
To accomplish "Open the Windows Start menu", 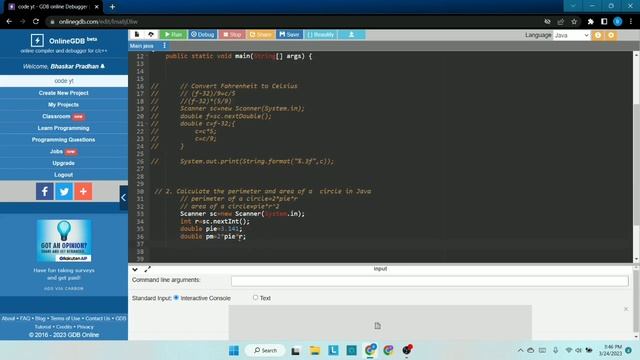I will 234,350.
